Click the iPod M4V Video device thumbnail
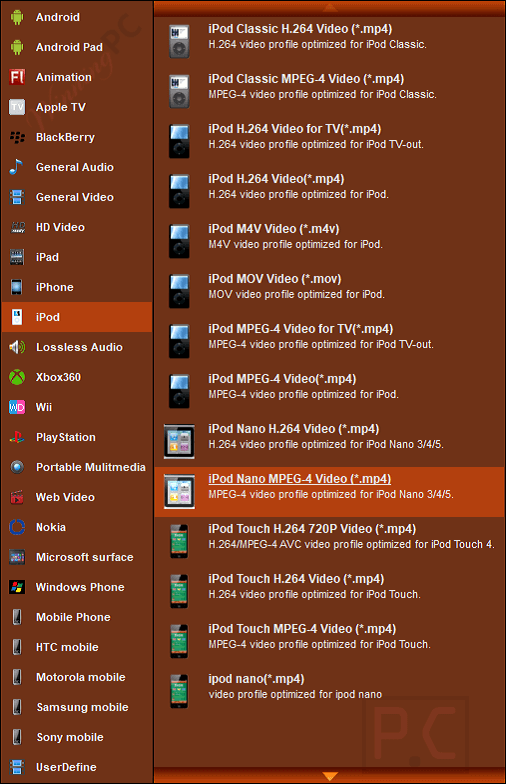 (179, 241)
